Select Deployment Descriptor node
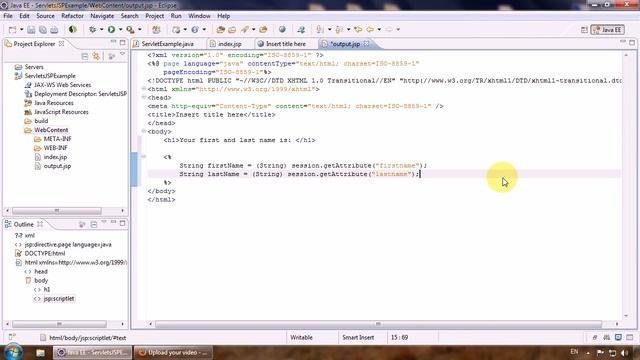The width and height of the screenshot is (640, 360). pos(80,94)
